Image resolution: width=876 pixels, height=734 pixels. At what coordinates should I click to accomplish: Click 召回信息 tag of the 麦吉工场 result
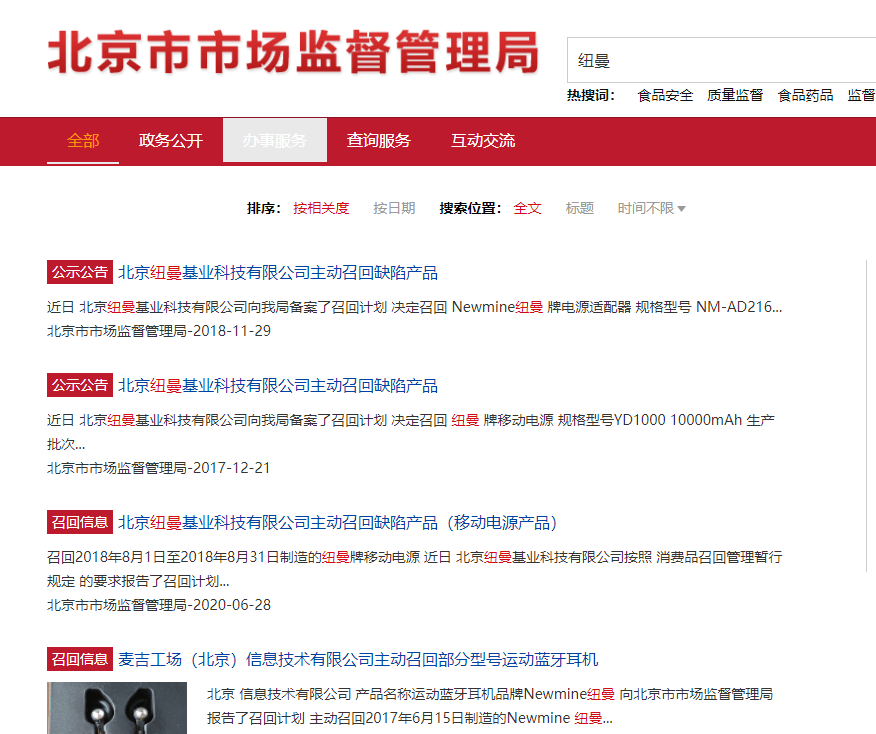point(80,659)
